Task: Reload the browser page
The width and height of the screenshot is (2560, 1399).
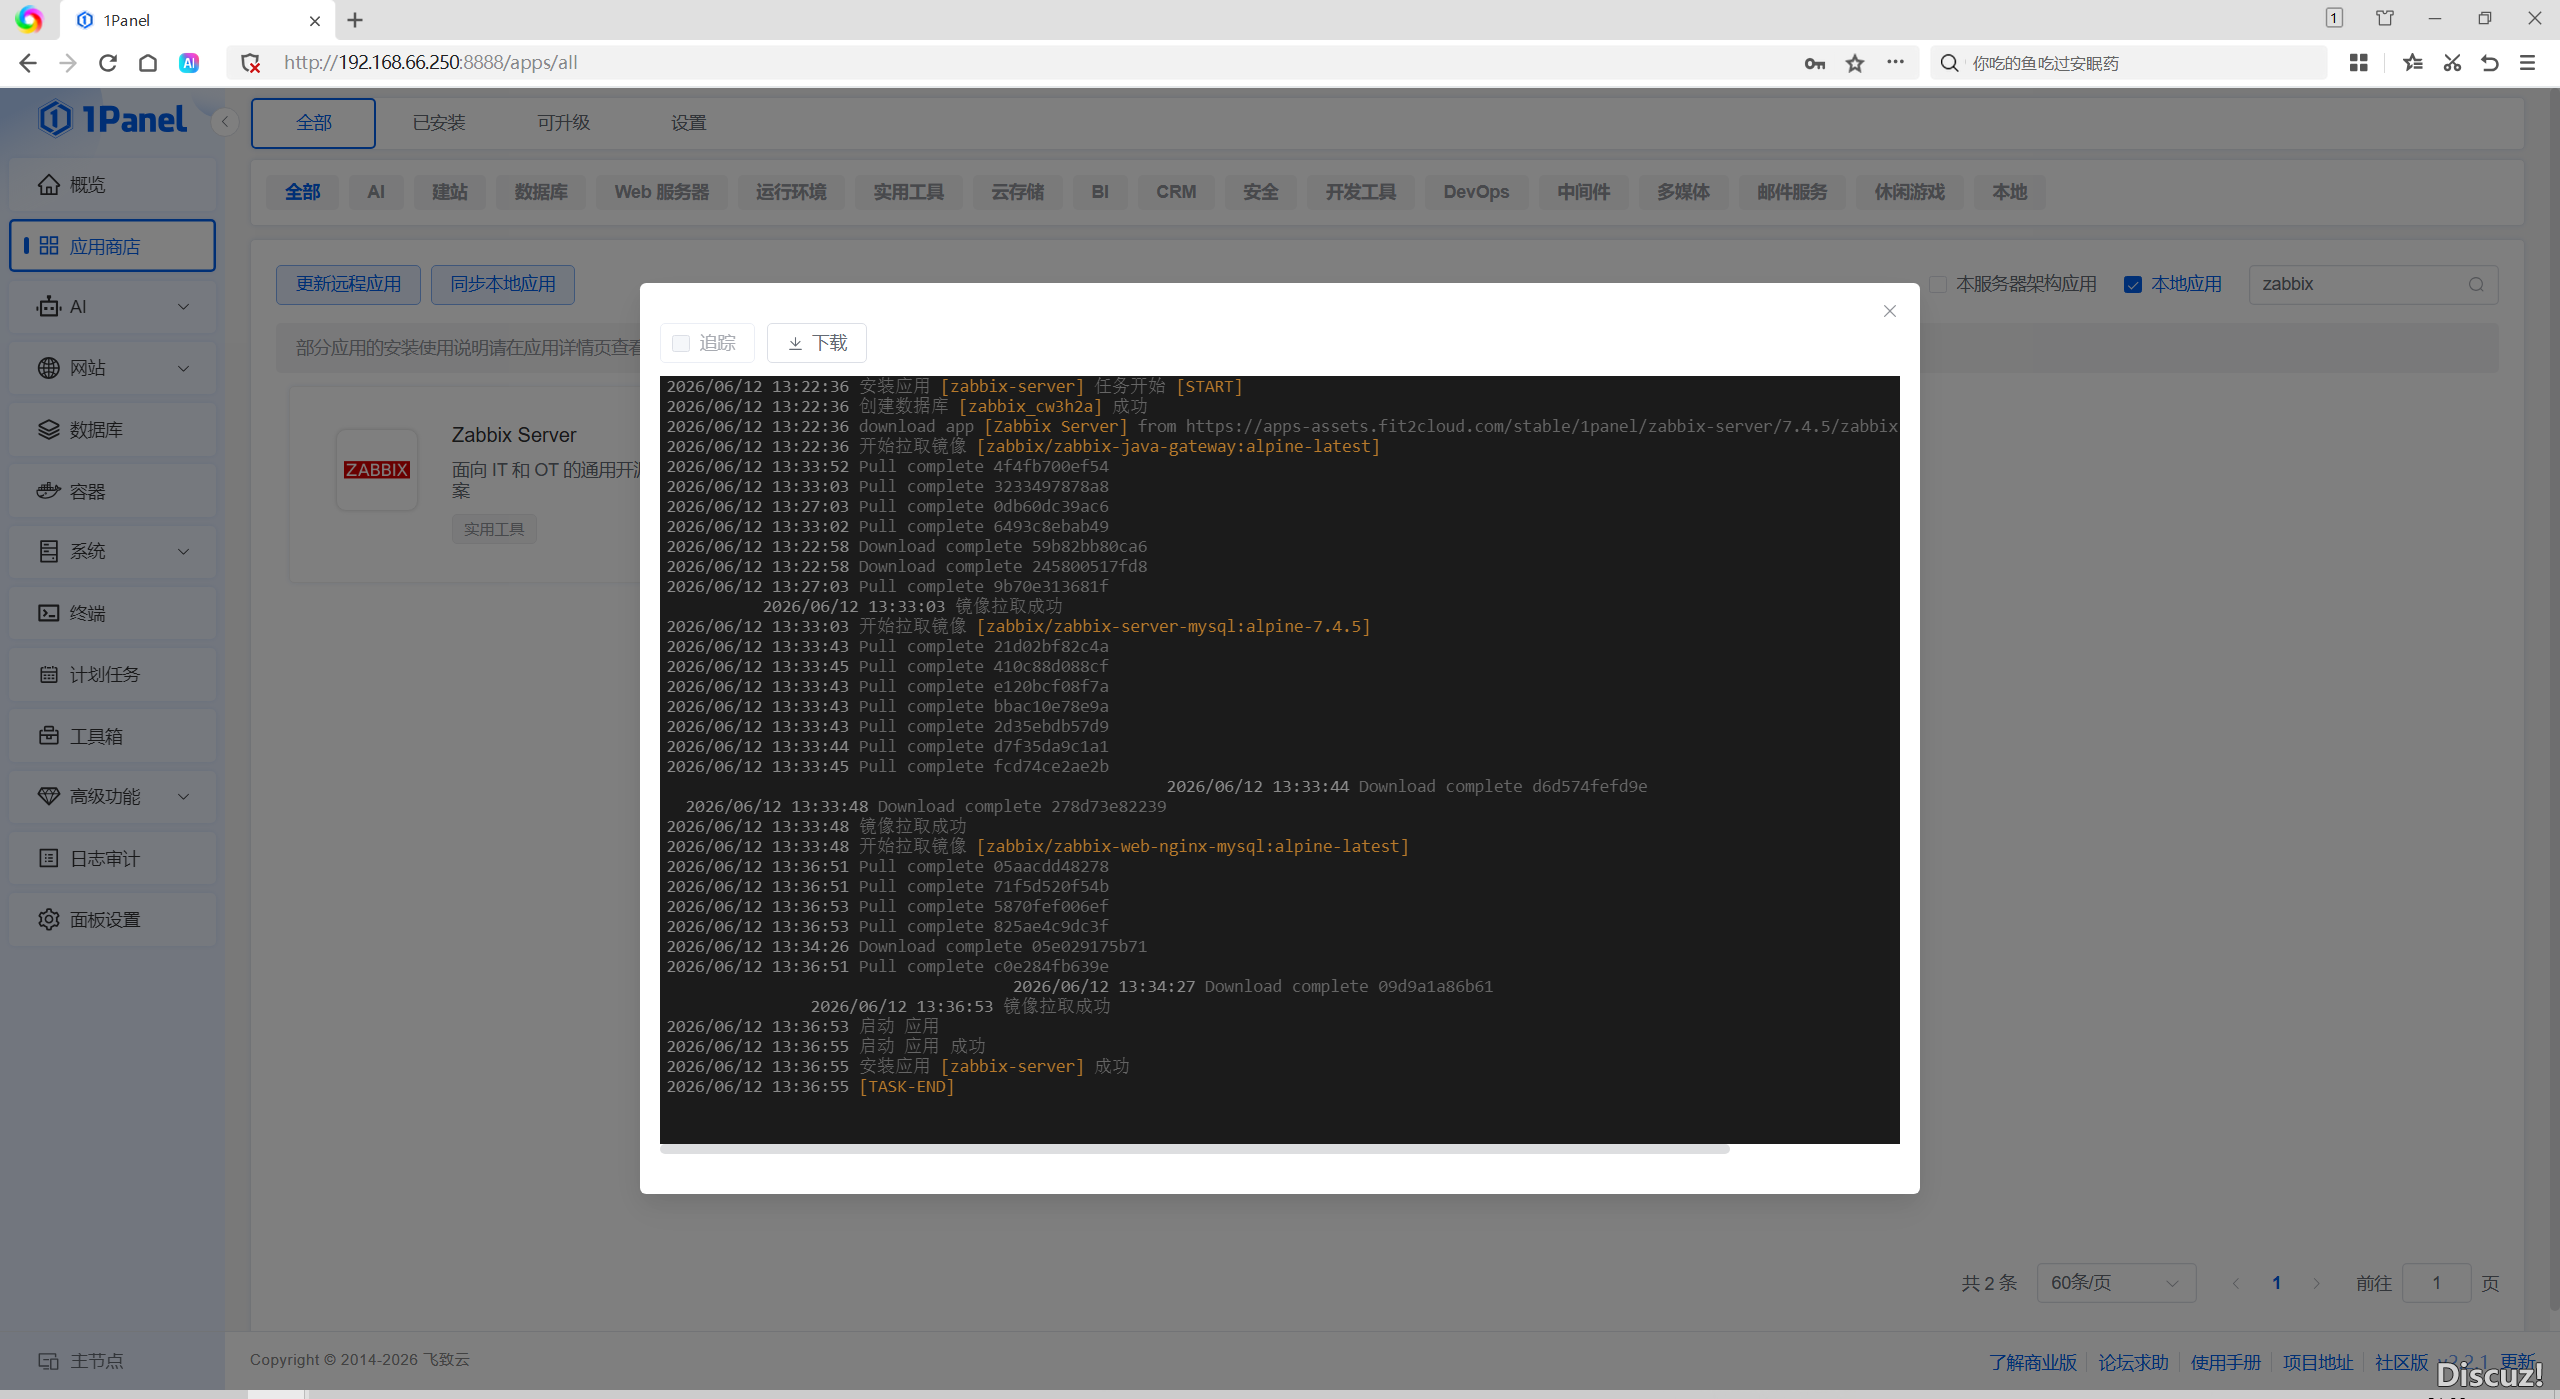Action: 108,63
